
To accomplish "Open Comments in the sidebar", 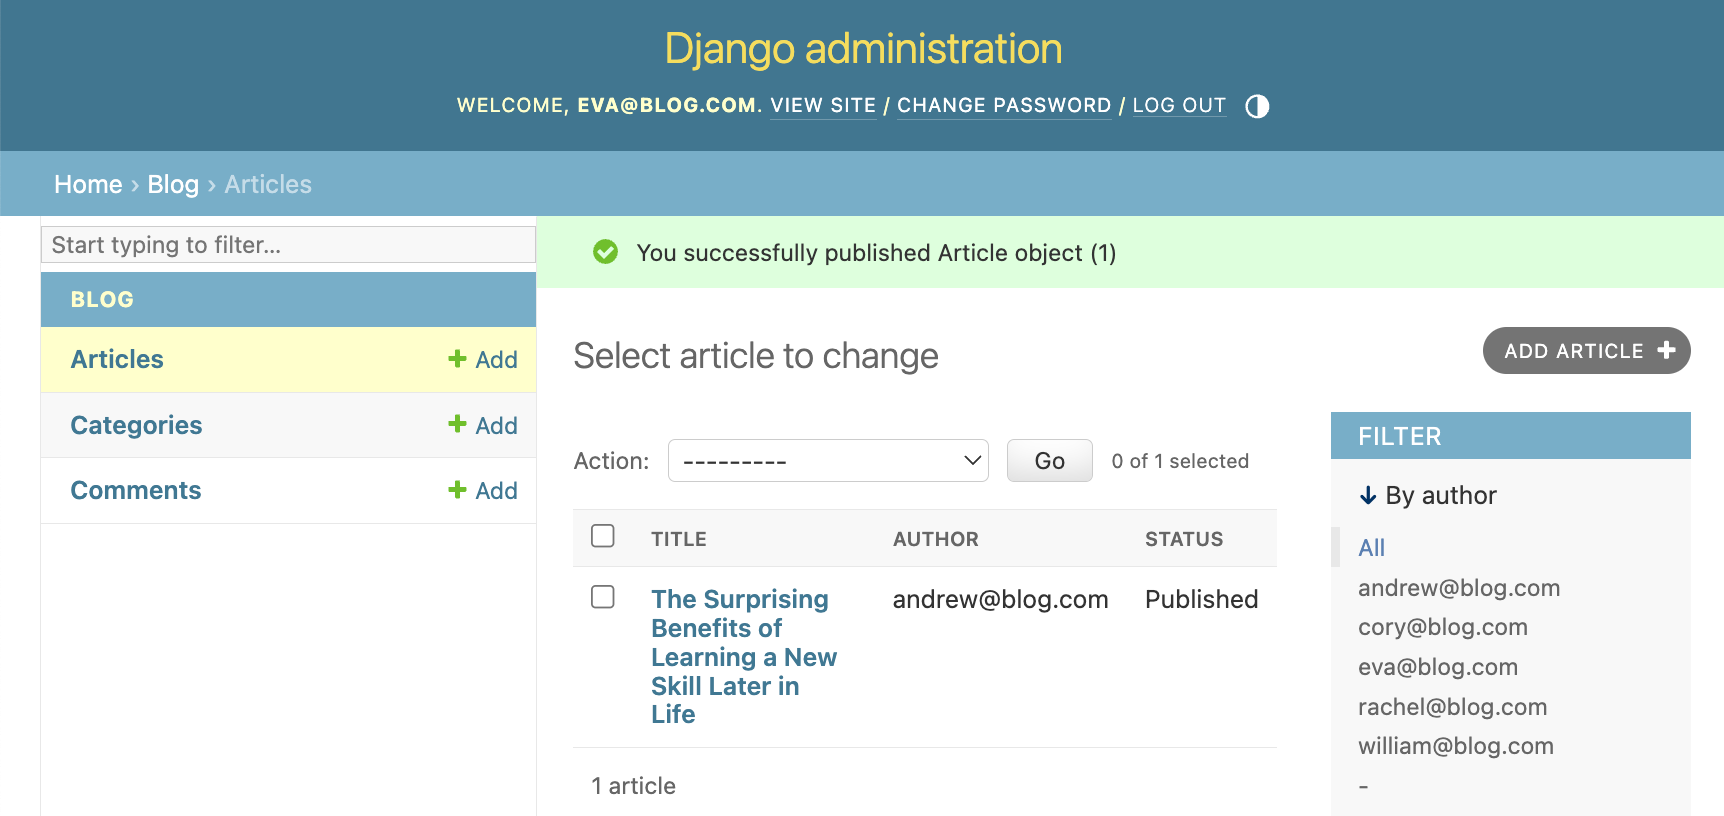I will [136, 490].
